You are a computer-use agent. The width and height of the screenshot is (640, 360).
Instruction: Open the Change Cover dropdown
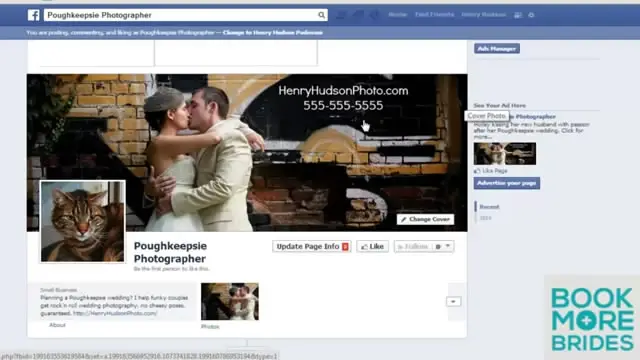coord(425,220)
